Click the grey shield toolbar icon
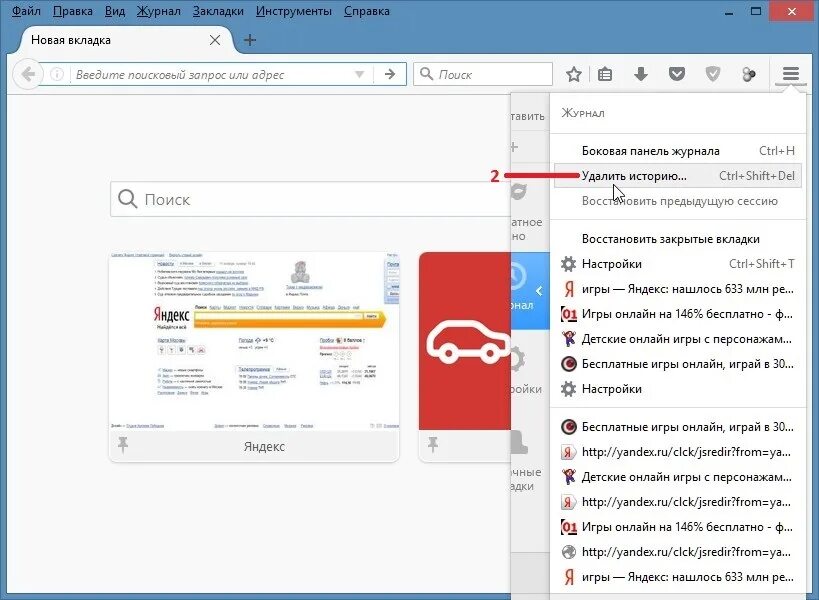The height and width of the screenshot is (600, 819). [713, 74]
